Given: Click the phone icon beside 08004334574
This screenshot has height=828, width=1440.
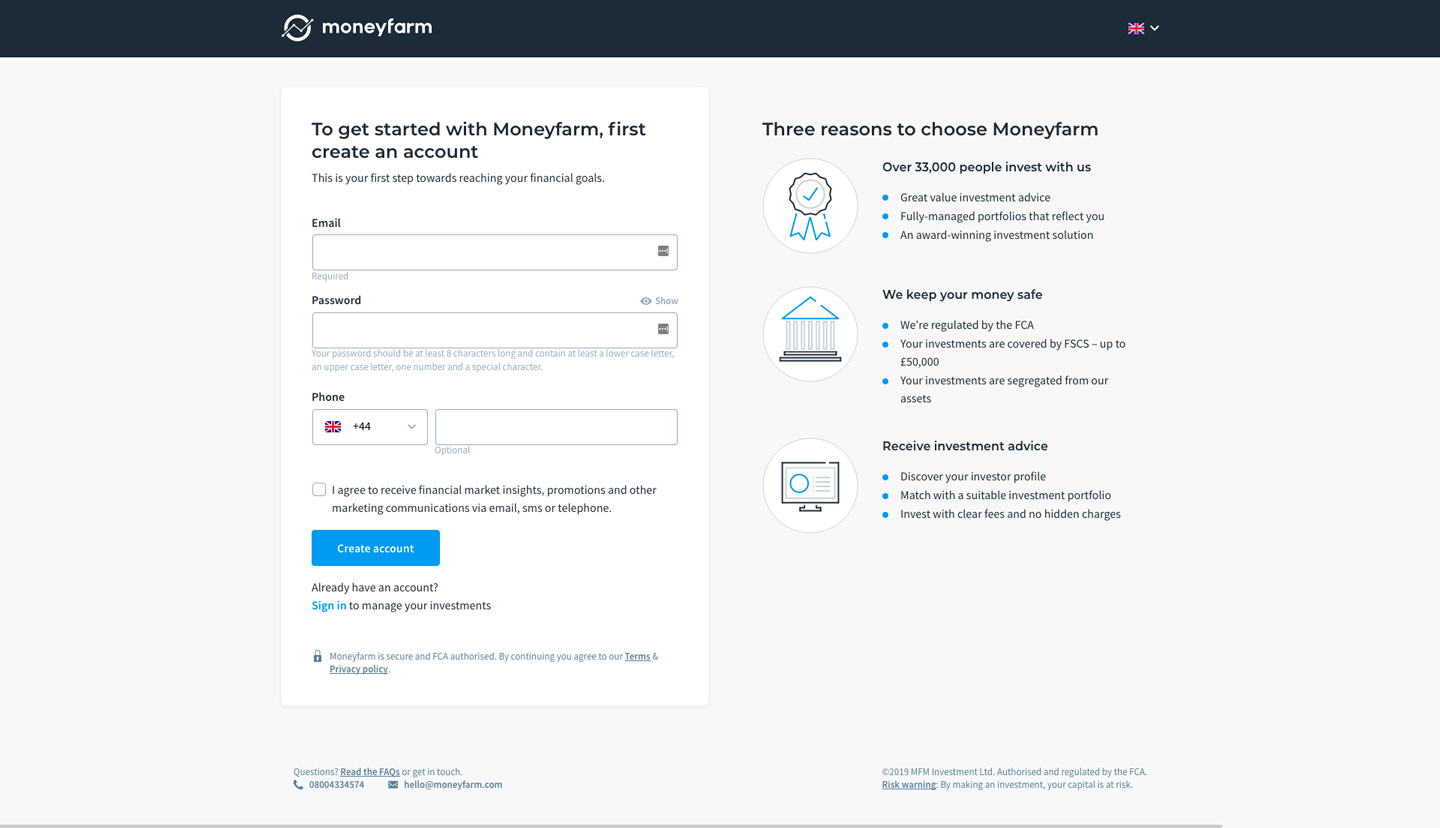Looking at the screenshot, I should coord(298,785).
